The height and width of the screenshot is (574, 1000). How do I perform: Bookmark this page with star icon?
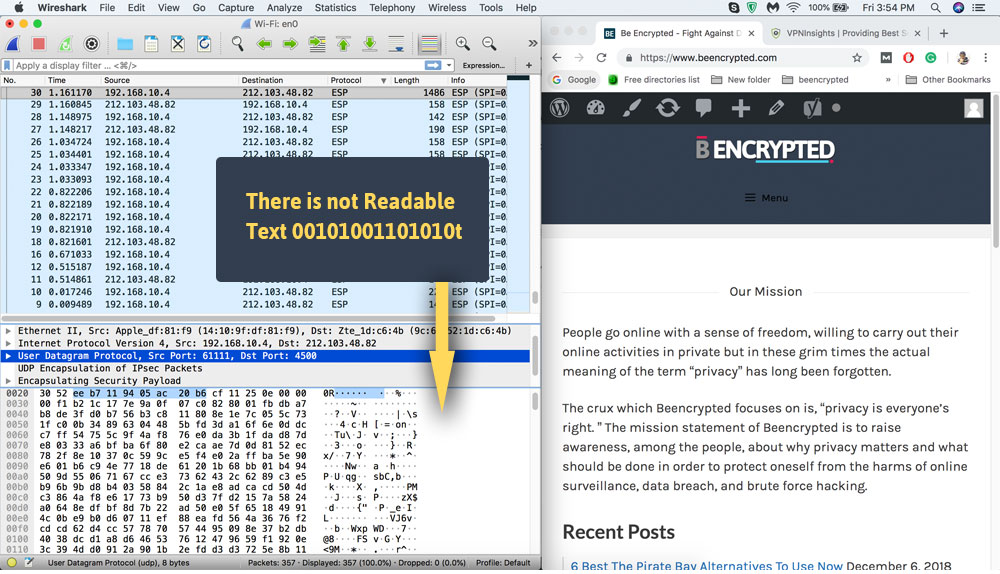click(x=857, y=57)
